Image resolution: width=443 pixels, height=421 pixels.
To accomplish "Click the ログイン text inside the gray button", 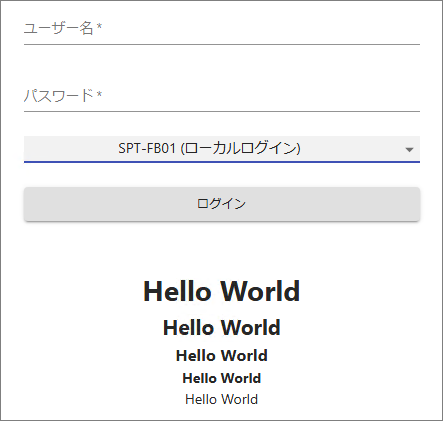I will [222, 204].
